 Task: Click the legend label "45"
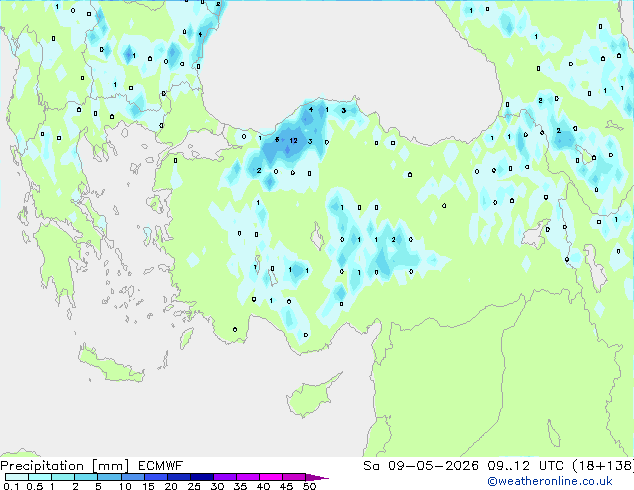point(286,486)
